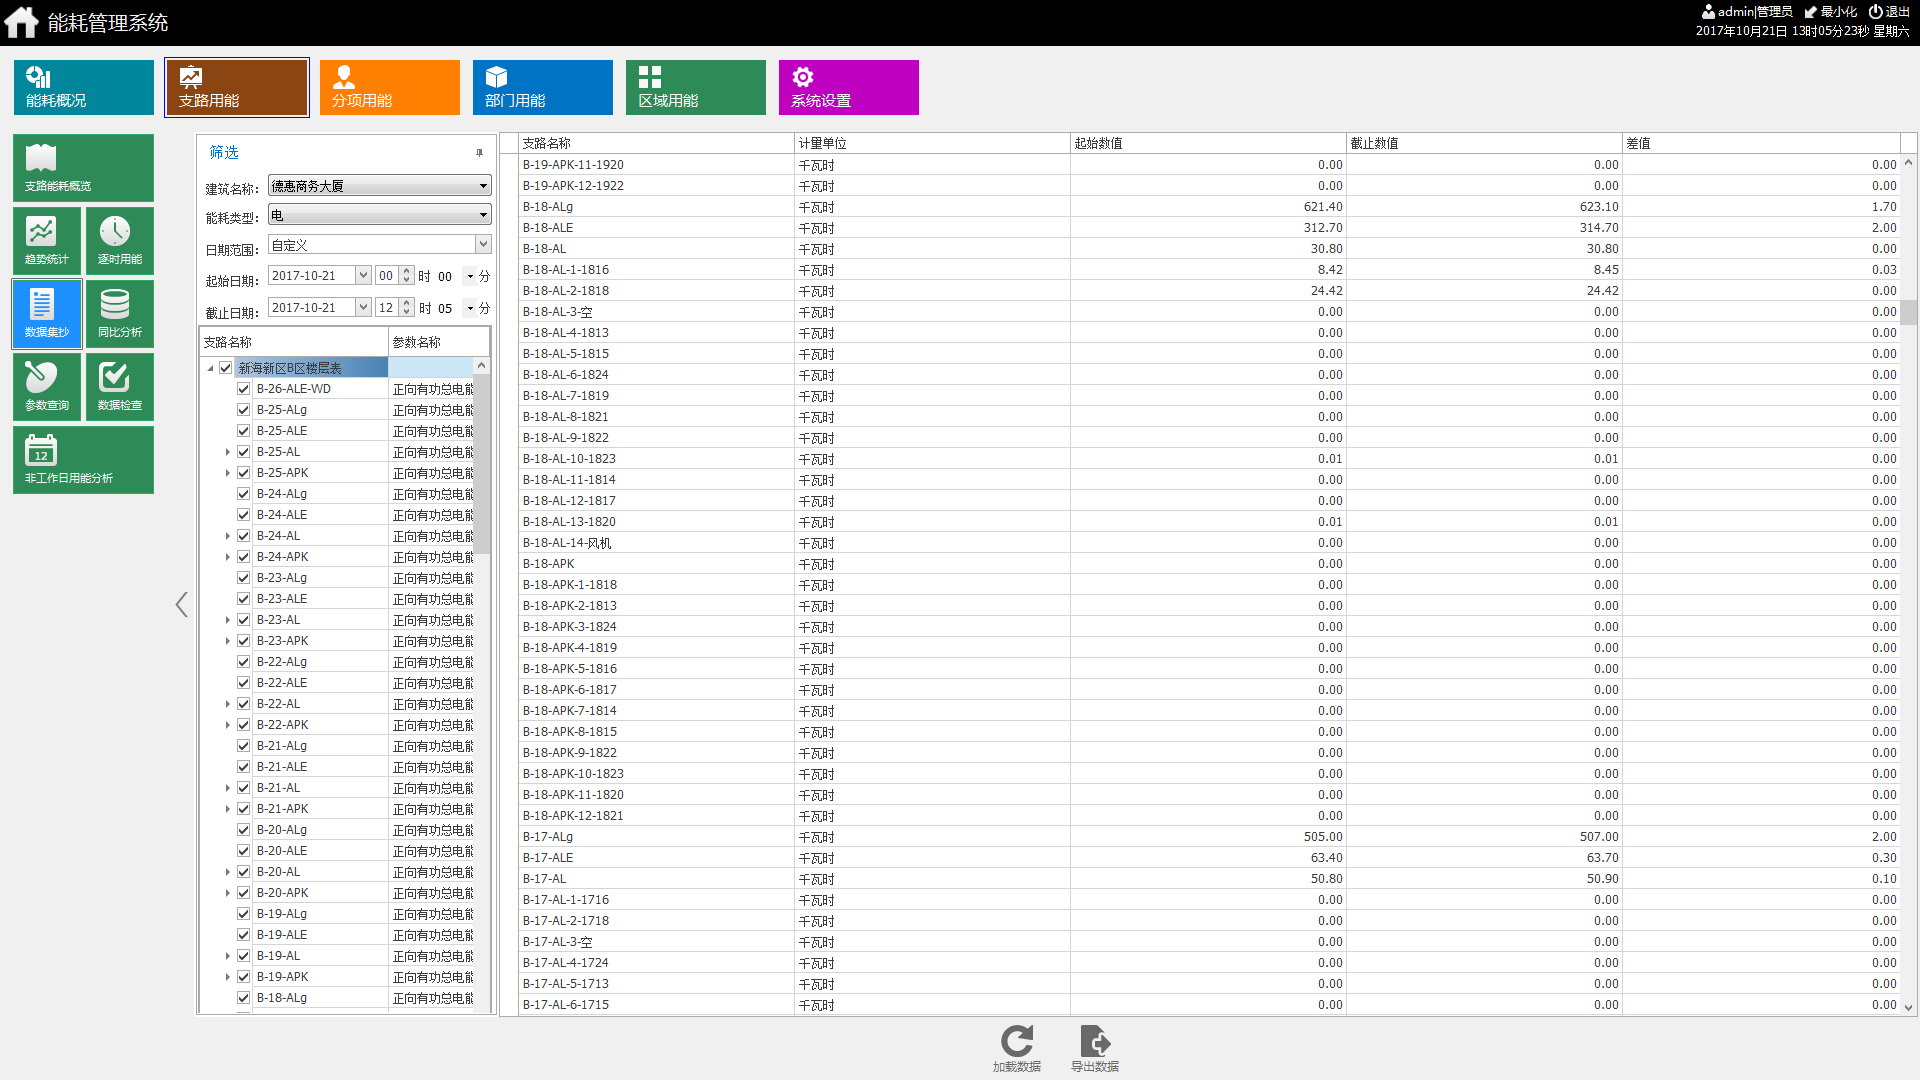Viewport: 1920px width, 1080px height.
Task: Click the data table vertical scrollbar
Action: (x=1909, y=585)
